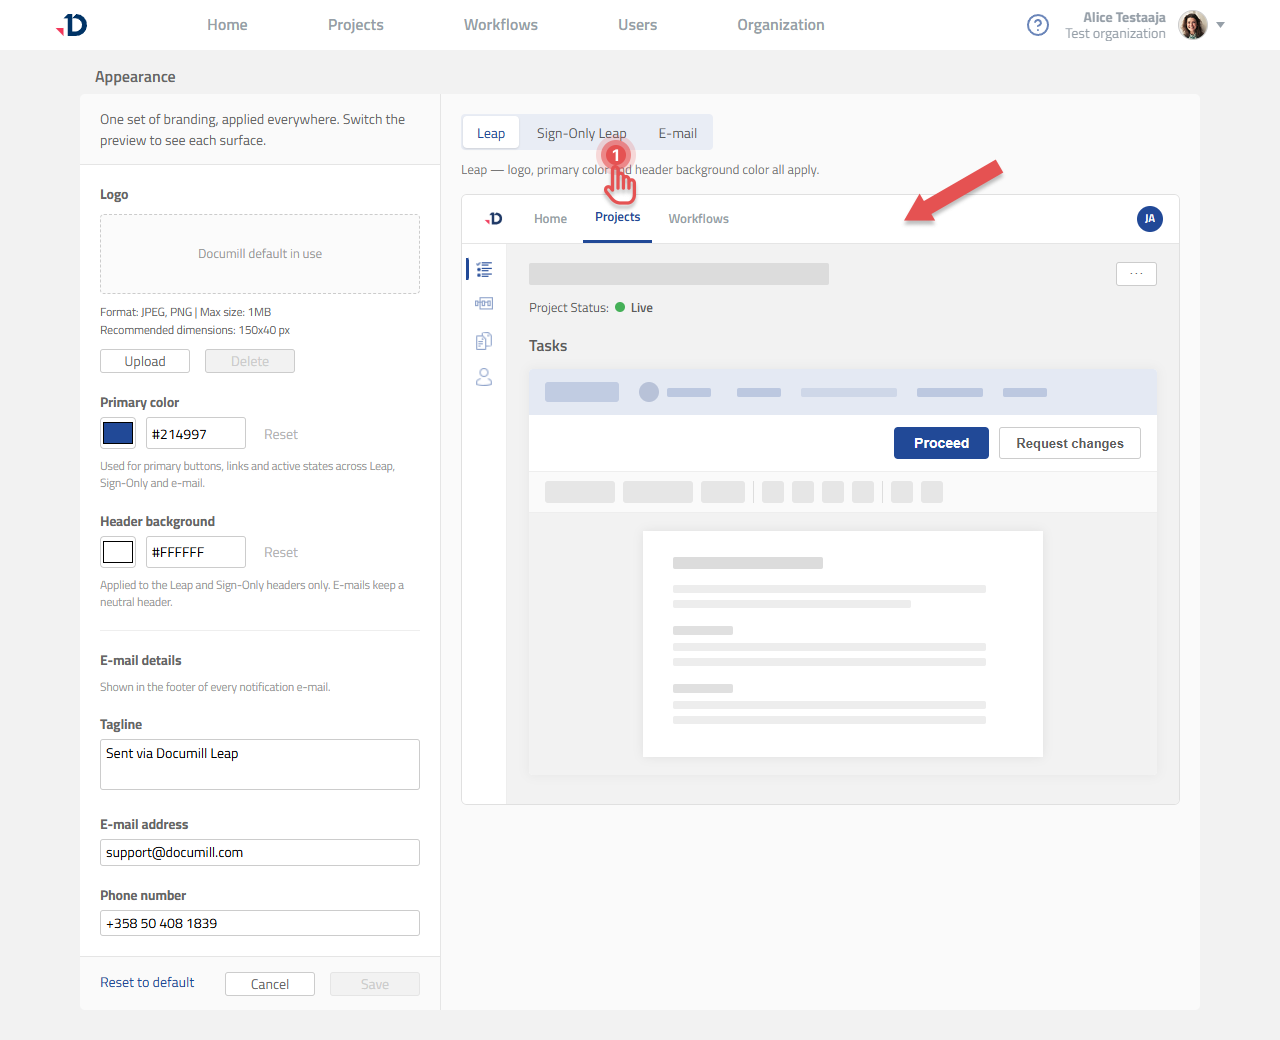Click the Delete logo button
The width and height of the screenshot is (1280, 1040).
pyautogui.click(x=250, y=361)
